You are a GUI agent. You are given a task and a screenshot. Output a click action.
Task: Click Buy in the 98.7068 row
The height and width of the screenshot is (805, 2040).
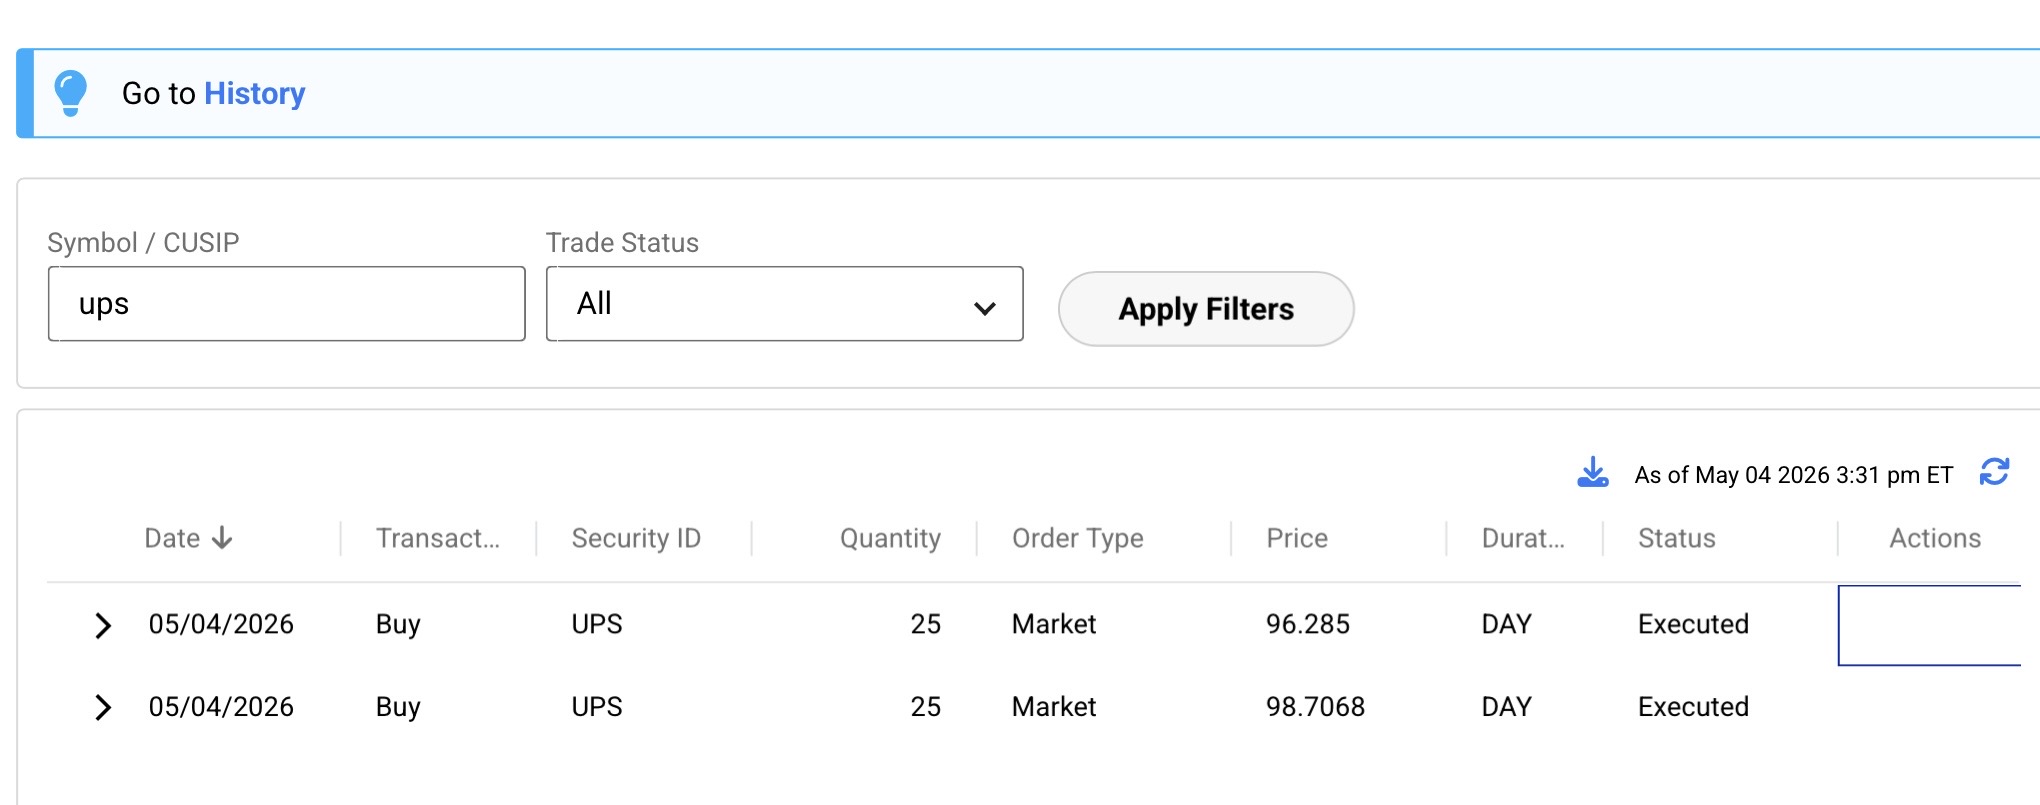398,708
